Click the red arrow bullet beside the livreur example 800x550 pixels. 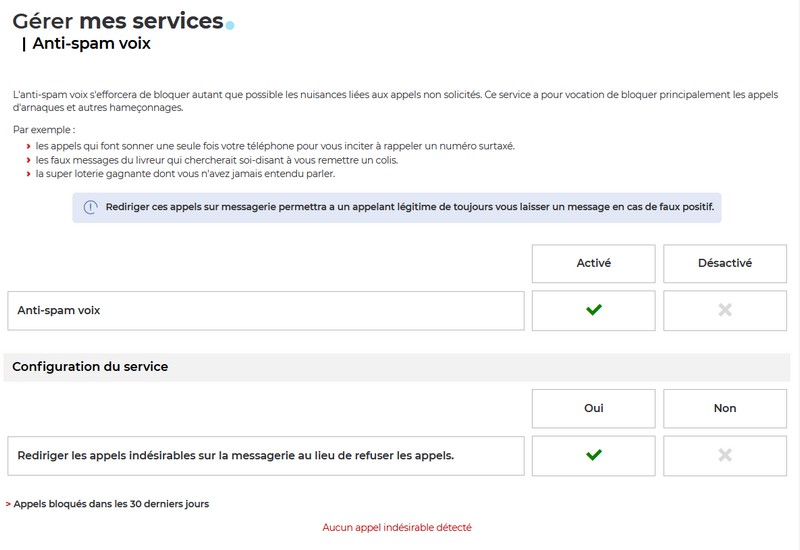(x=29, y=160)
